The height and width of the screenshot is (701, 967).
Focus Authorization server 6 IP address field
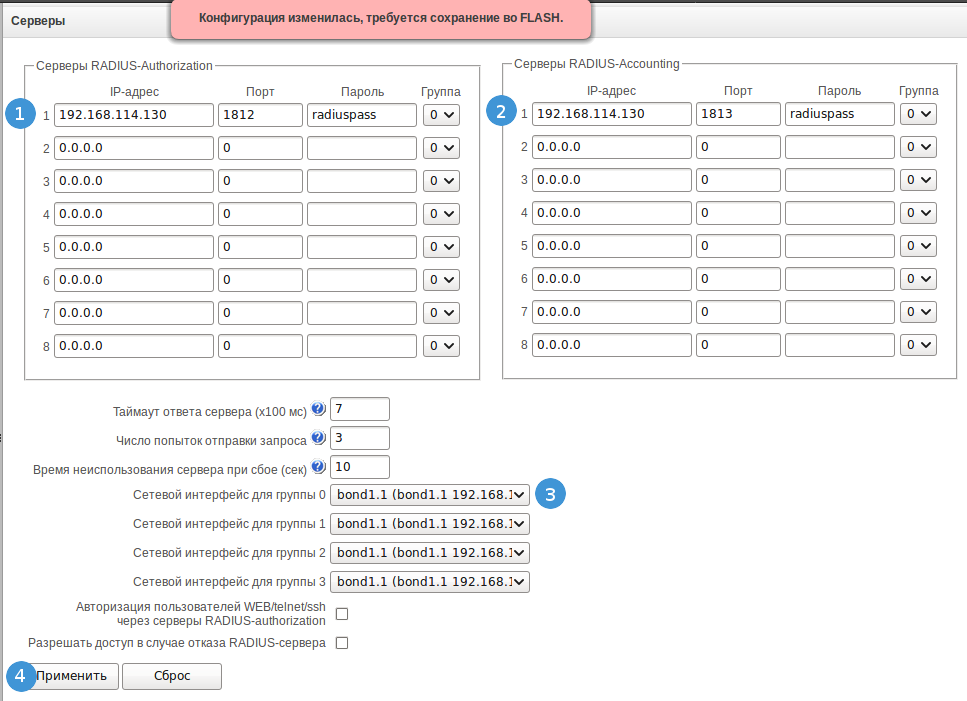click(x=134, y=280)
